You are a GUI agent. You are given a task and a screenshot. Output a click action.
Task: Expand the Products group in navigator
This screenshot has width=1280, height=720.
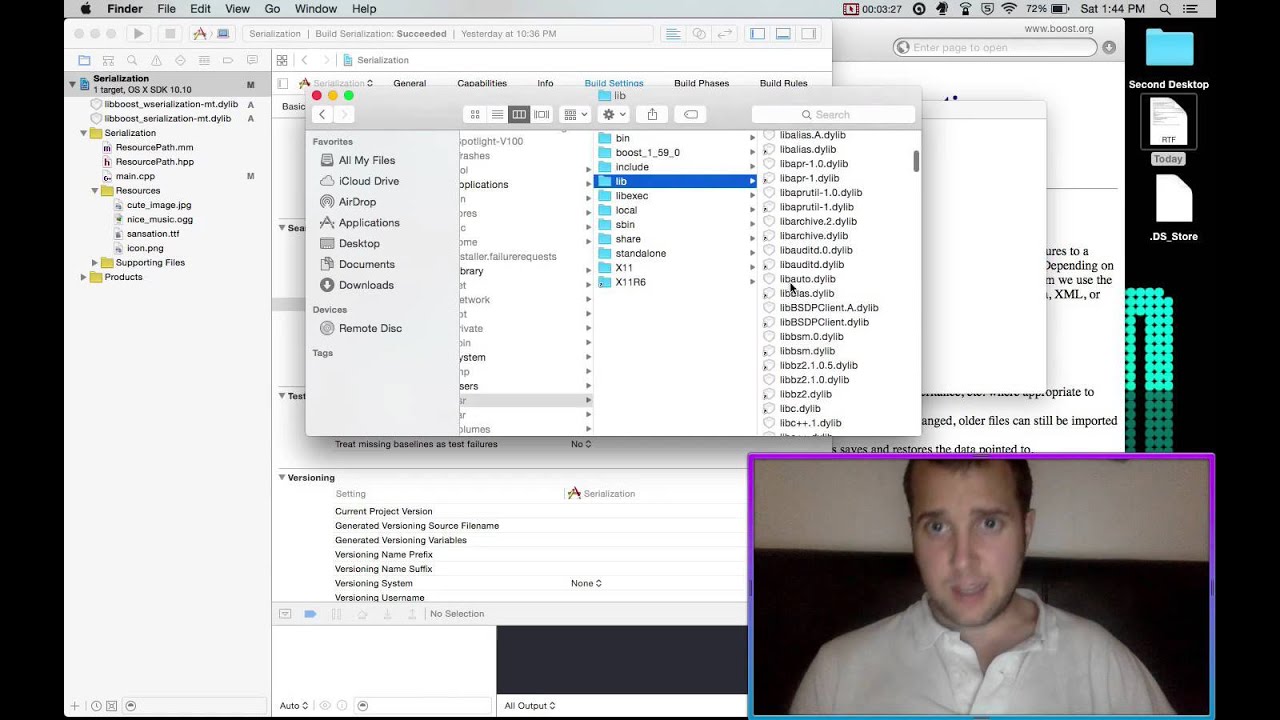pos(84,277)
